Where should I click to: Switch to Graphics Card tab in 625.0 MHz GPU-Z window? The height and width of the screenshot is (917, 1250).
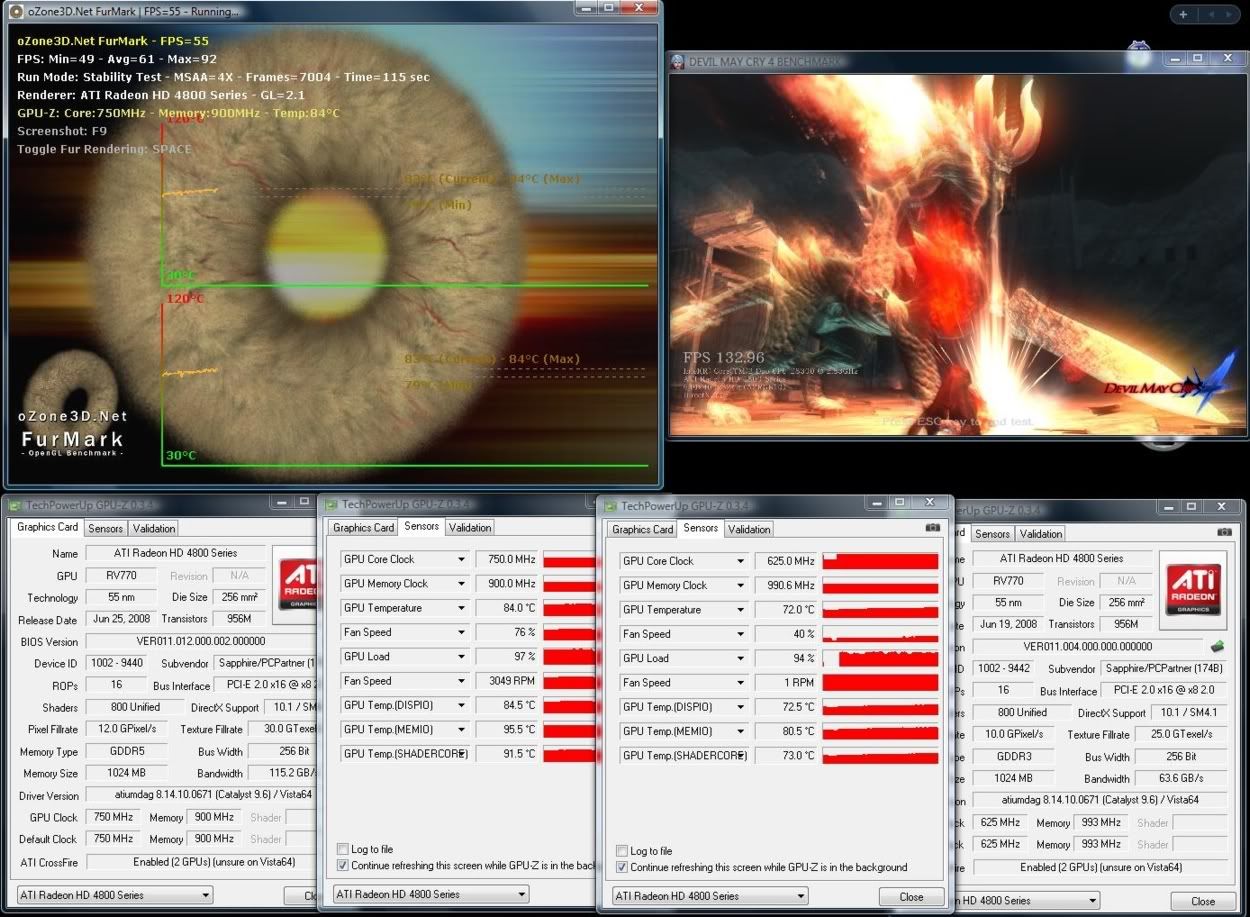point(642,529)
